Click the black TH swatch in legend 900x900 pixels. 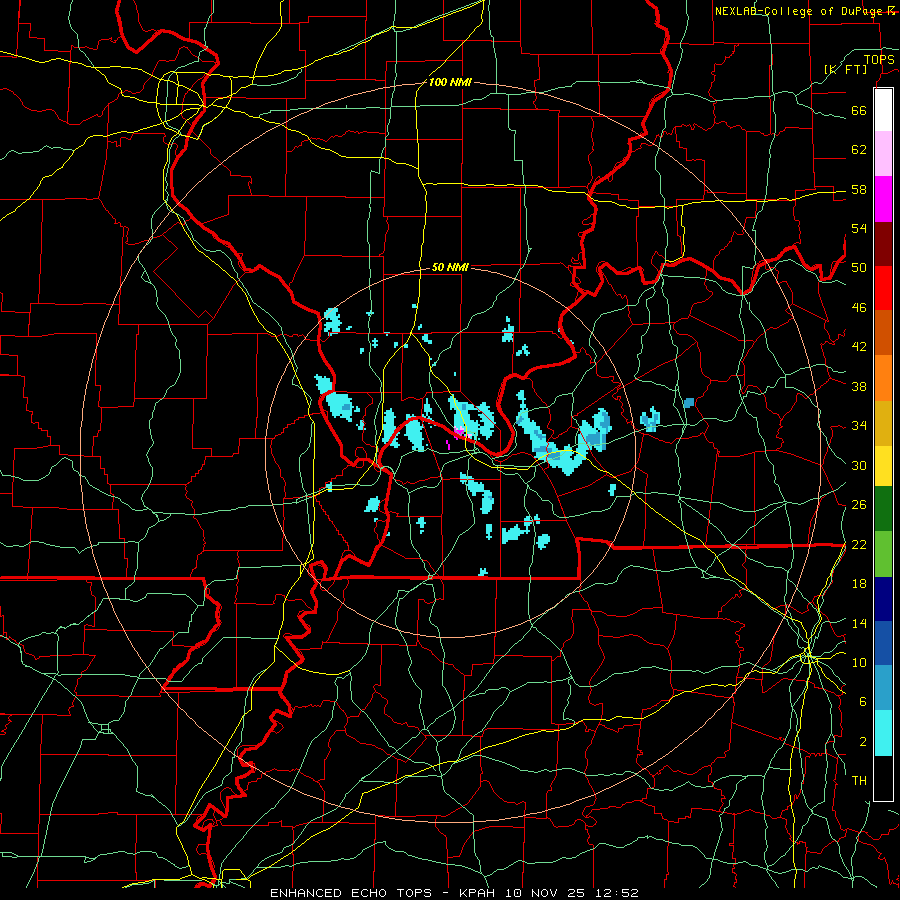pyautogui.click(x=883, y=778)
